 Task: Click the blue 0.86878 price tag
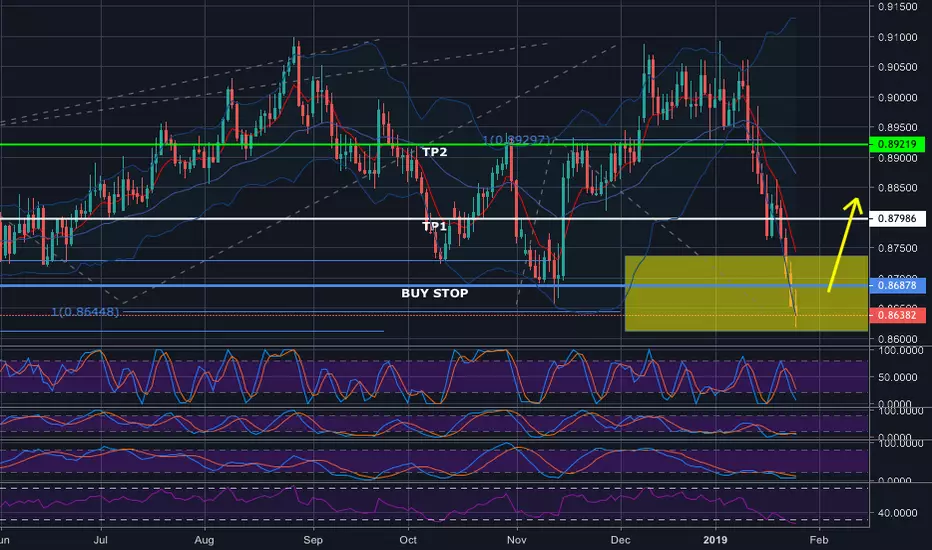click(897, 285)
